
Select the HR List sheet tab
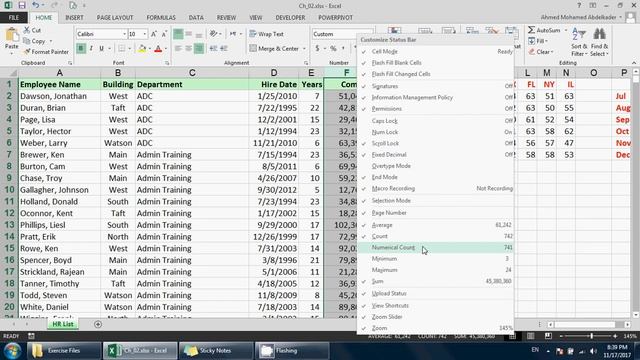(x=63, y=324)
